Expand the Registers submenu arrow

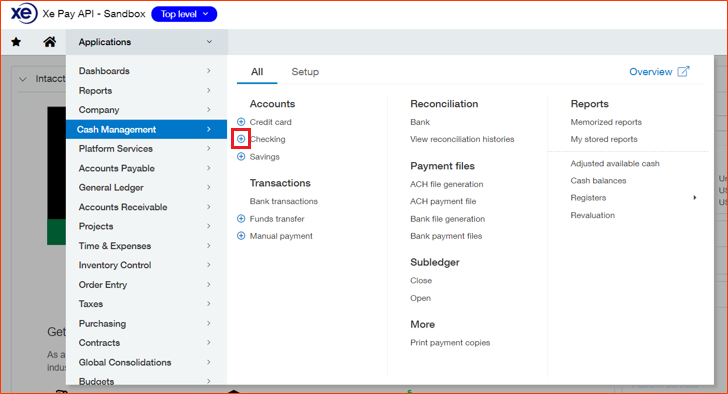[695, 198]
